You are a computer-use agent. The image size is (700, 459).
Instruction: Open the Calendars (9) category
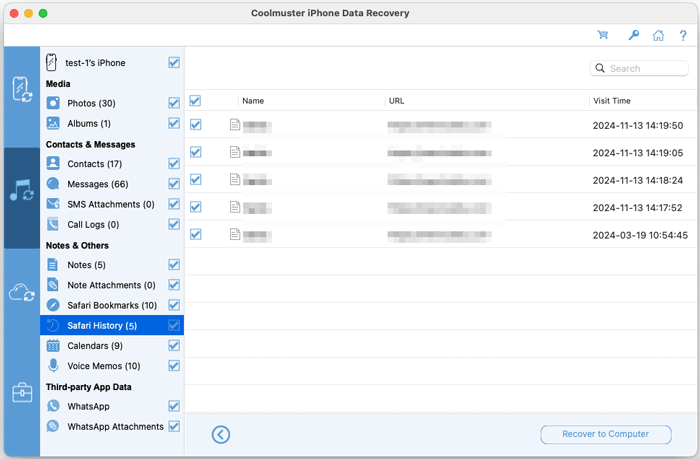(95, 346)
